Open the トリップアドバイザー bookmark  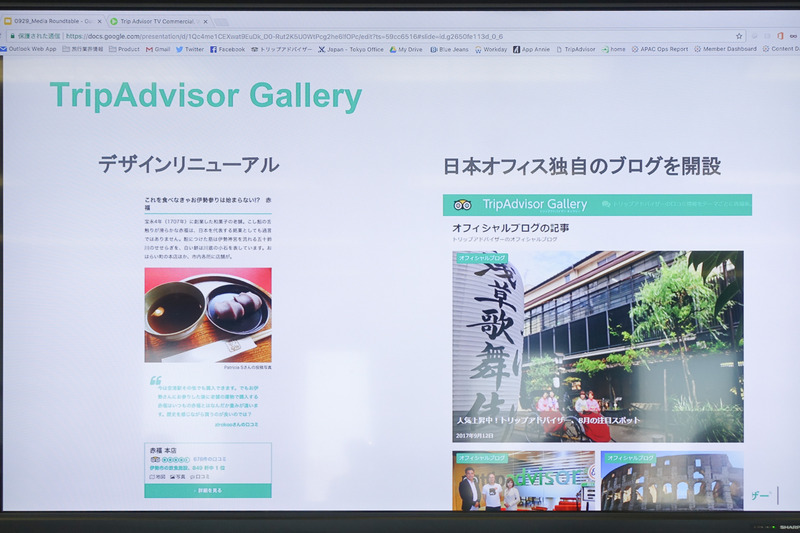[x=282, y=49]
